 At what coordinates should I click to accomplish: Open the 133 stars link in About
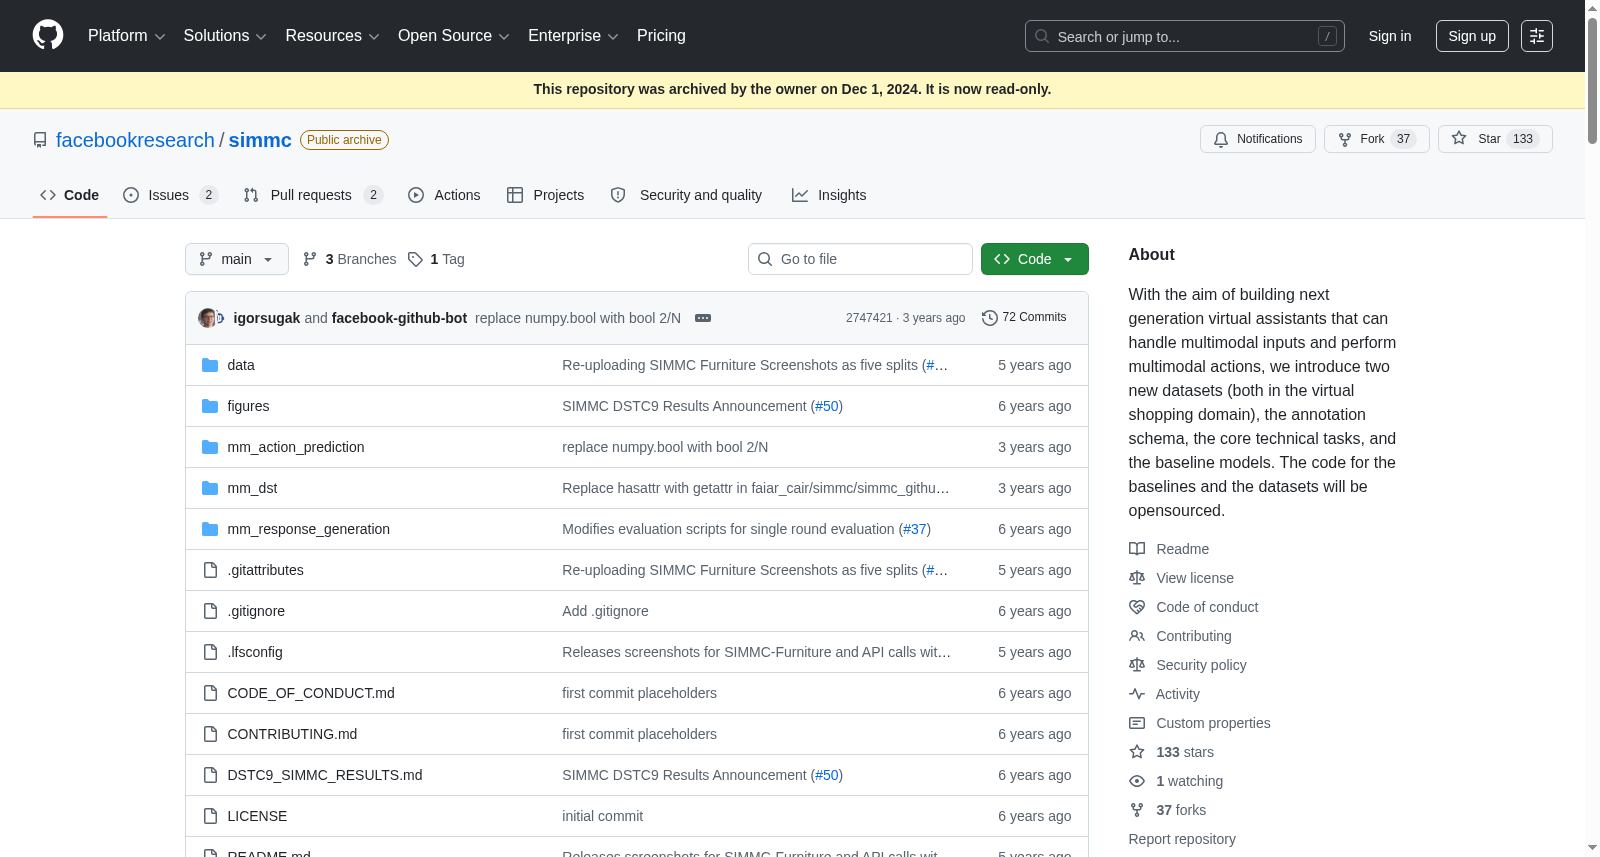(x=1185, y=752)
